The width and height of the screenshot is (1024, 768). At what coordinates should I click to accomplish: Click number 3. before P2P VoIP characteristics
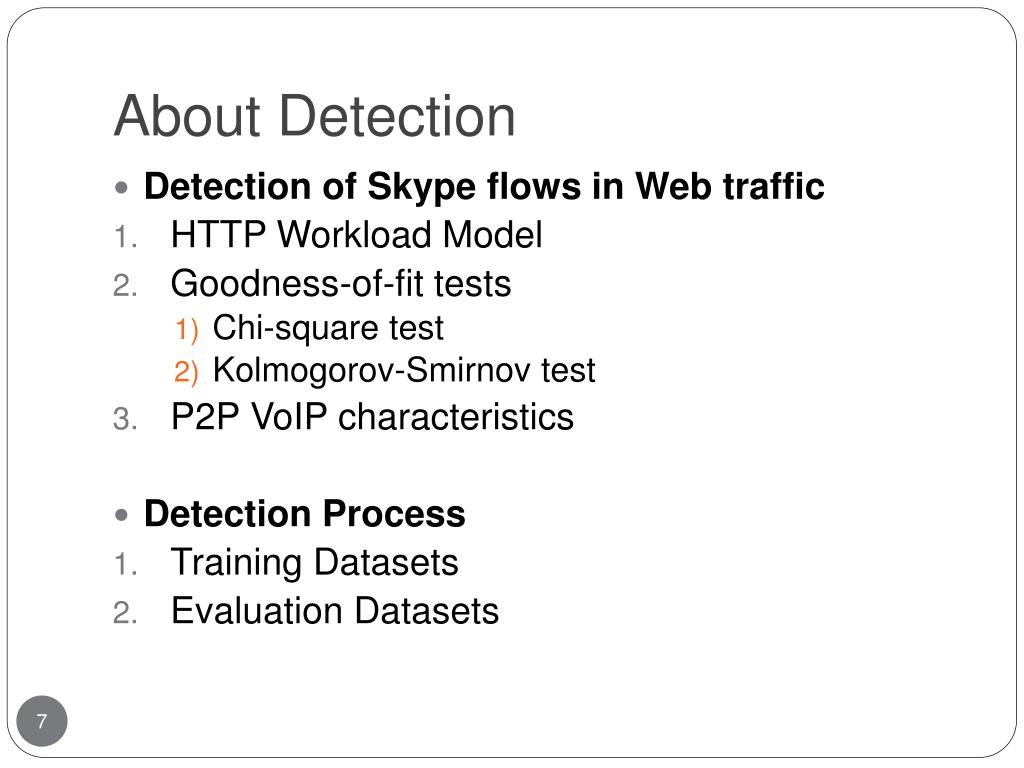coord(125,419)
